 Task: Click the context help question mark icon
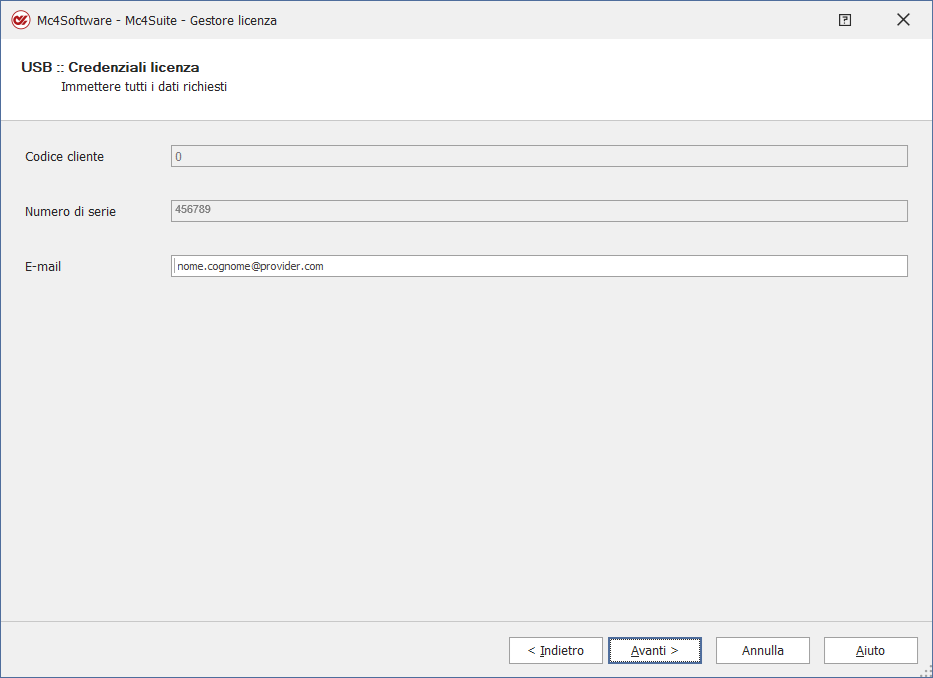(845, 20)
